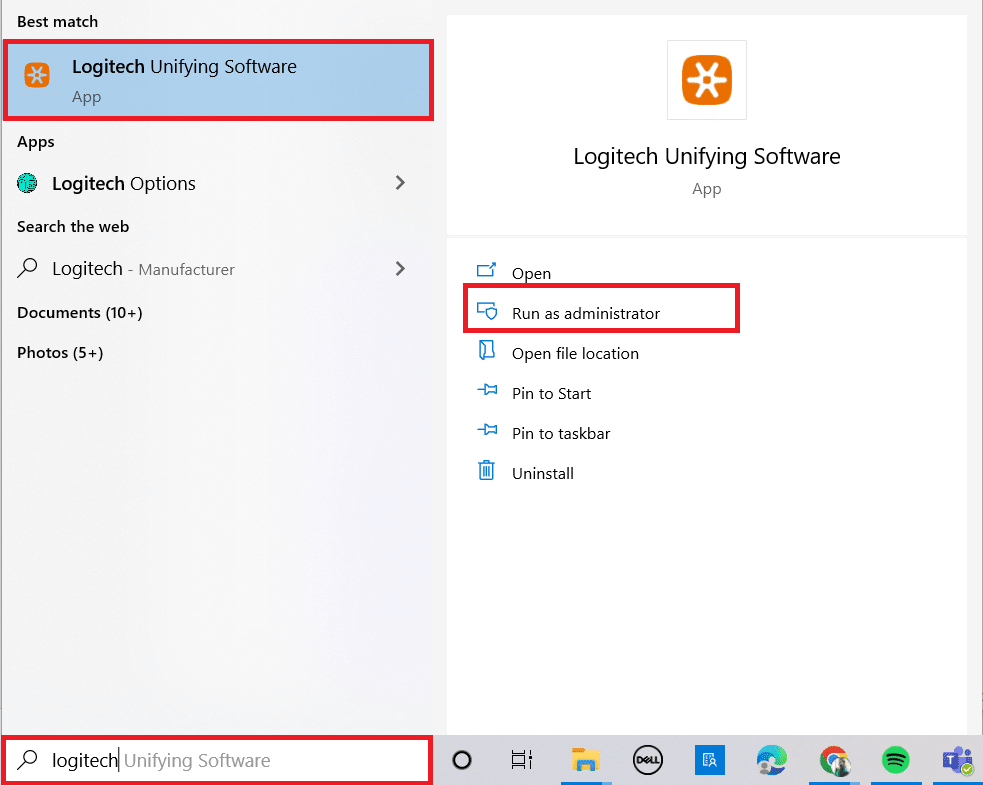Open File Explorer from the taskbar
Viewport: 983px width, 785px height.
click(x=585, y=759)
